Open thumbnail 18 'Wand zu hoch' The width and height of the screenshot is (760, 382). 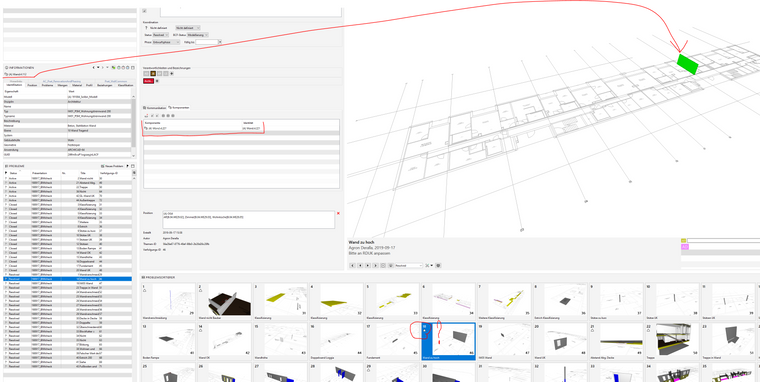tap(448, 341)
